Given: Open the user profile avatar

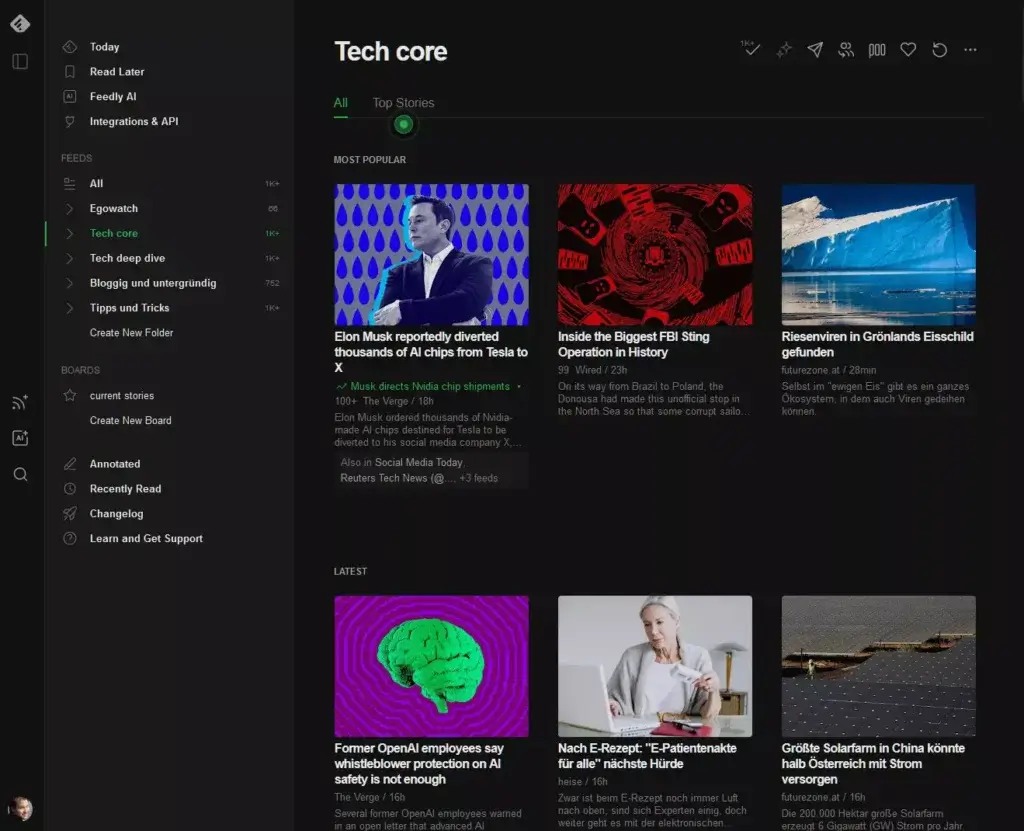Looking at the screenshot, I should [x=20, y=809].
